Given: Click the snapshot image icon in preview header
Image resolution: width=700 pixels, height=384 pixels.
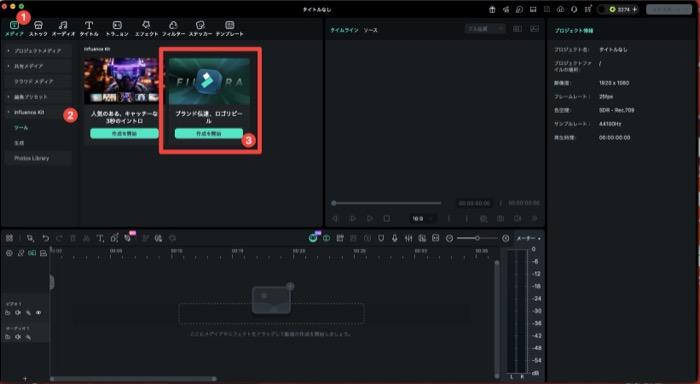Looking at the screenshot, I should (x=534, y=29).
